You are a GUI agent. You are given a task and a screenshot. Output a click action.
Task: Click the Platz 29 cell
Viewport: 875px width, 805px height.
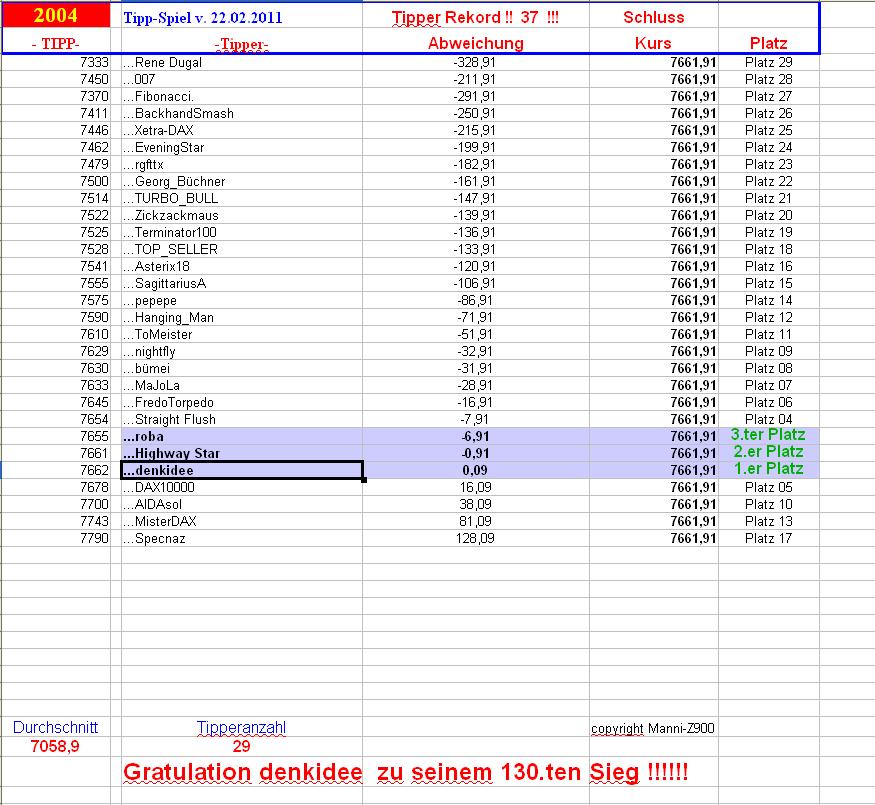pos(768,62)
